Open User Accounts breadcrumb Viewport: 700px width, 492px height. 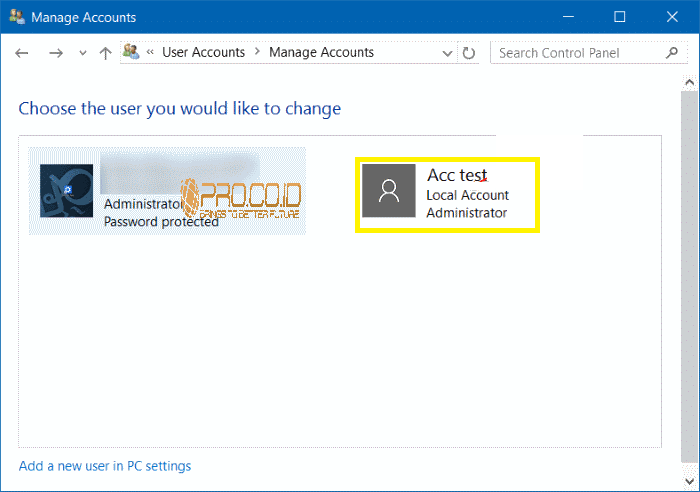[x=203, y=52]
